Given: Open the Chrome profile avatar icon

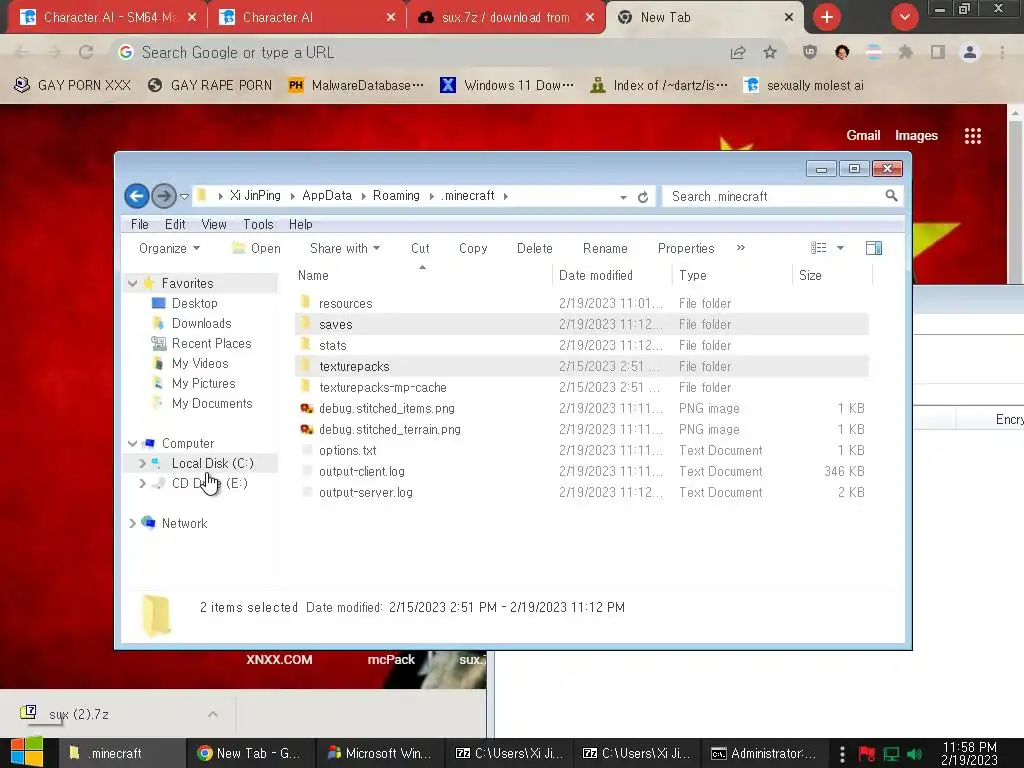Looking at the screenshot, I should (970, 52).
